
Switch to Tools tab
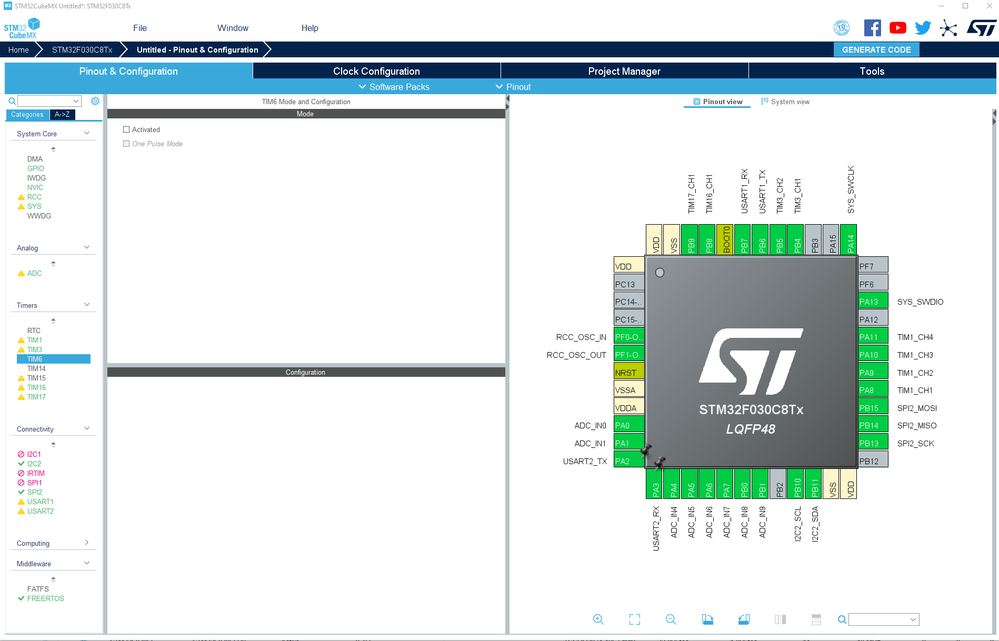tap(872, 71)
